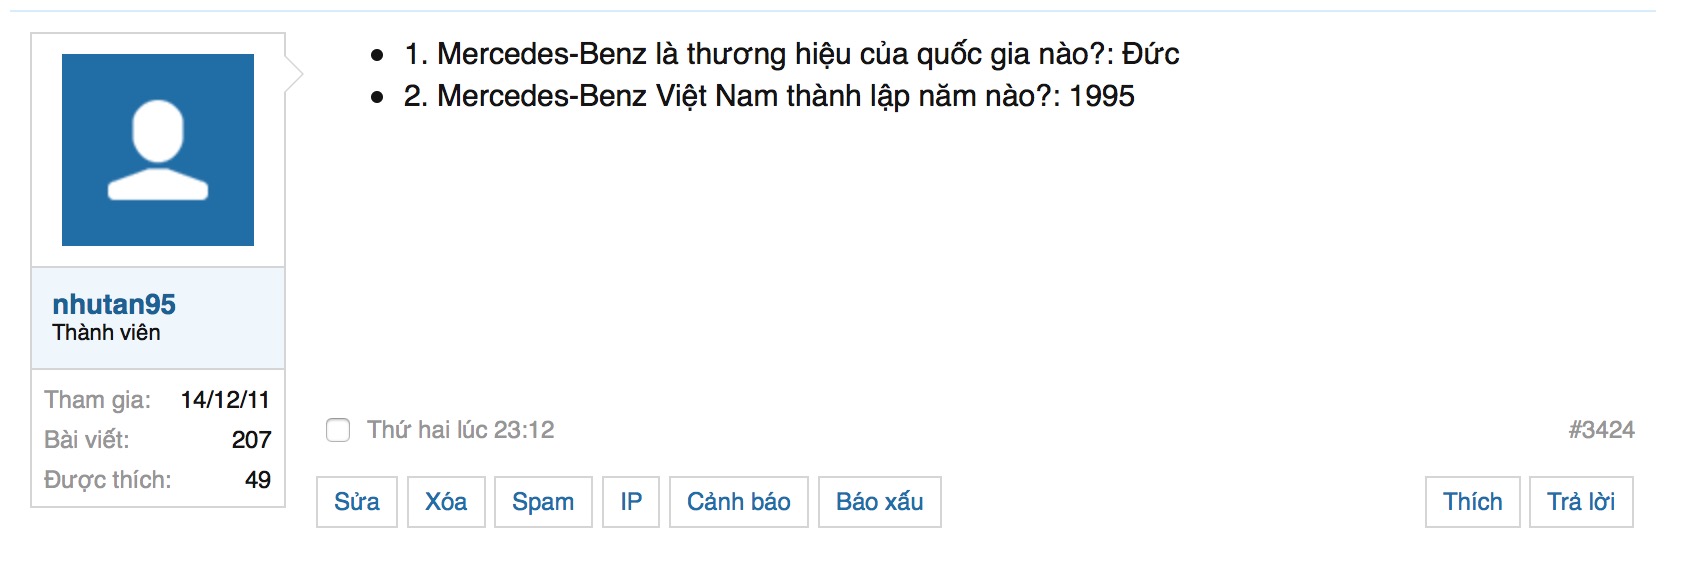Reply to the post with Trả lời
The height and width of the screenshot is (564, 1684).
(x=1581, y=502)
